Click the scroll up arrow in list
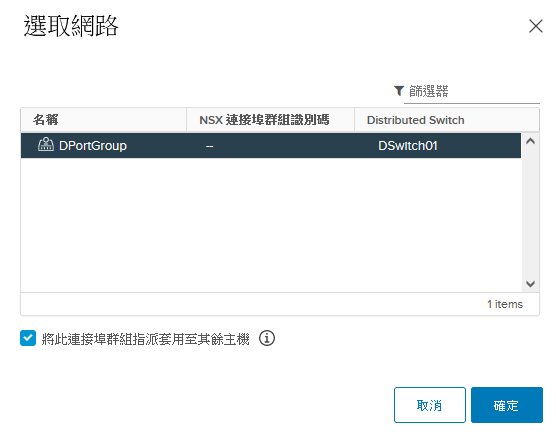This screenshot has height=434, width=556. (530, 141)
